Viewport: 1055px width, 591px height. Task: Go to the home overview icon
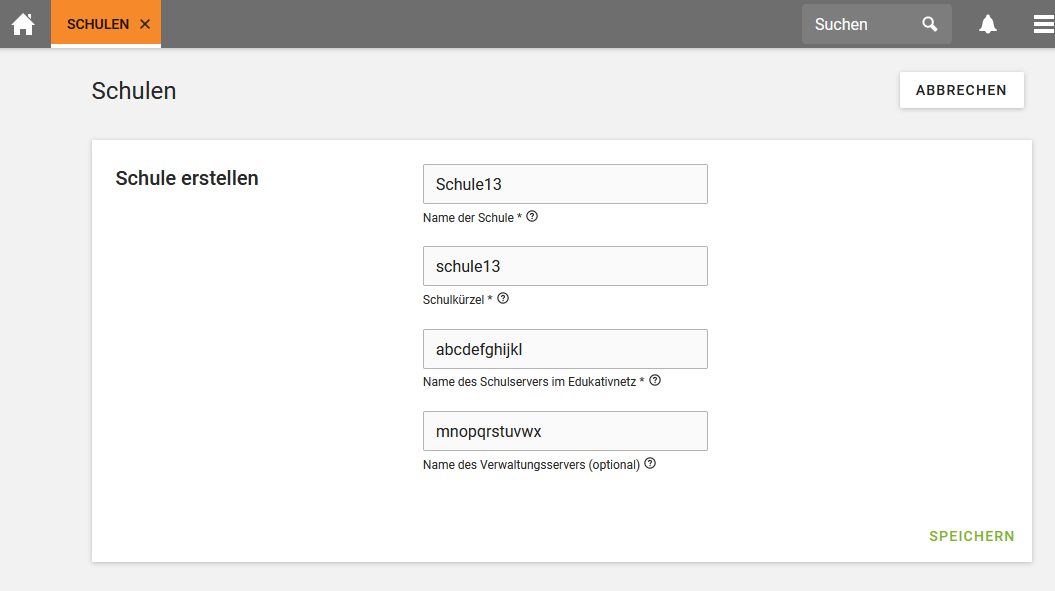tap(23, 24)
